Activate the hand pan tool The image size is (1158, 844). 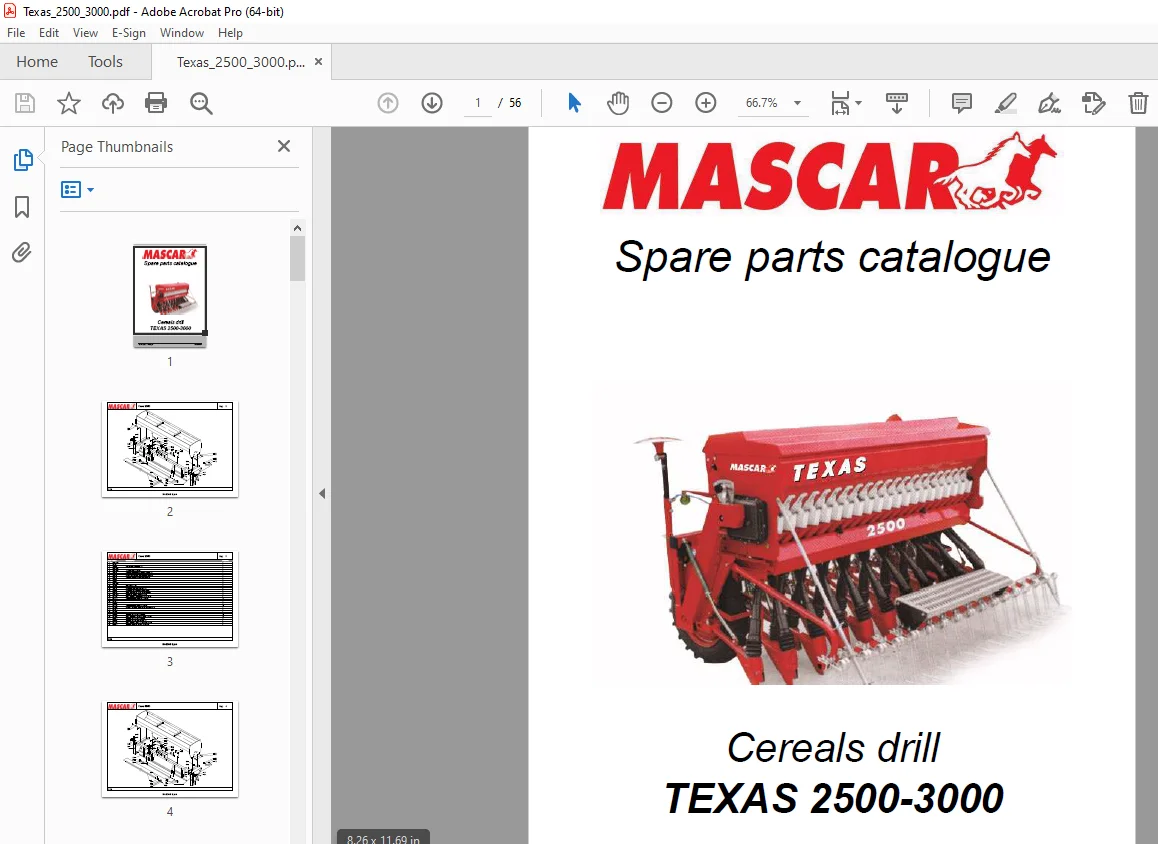[617, 103]
